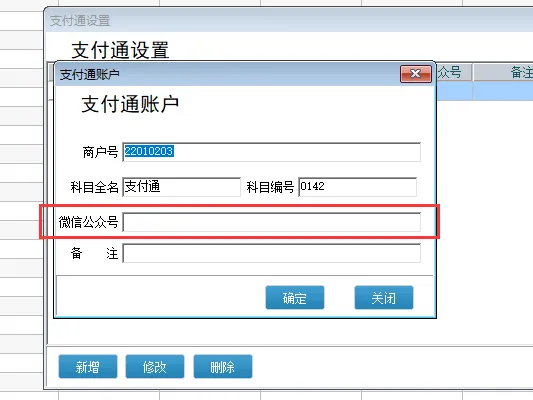Click the selected text 22010203
533x400 pixels.
click(149, 151)
